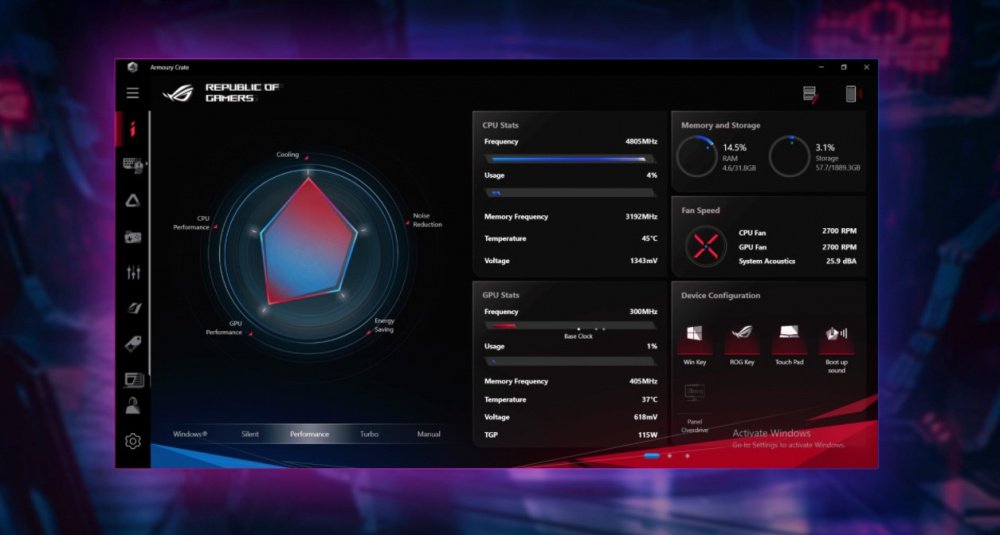Viewport: 1000px width, 535px height.
Task: Click the 3192MHz memory frequency value
Action: pyautogui.click(x=641, y=217)
